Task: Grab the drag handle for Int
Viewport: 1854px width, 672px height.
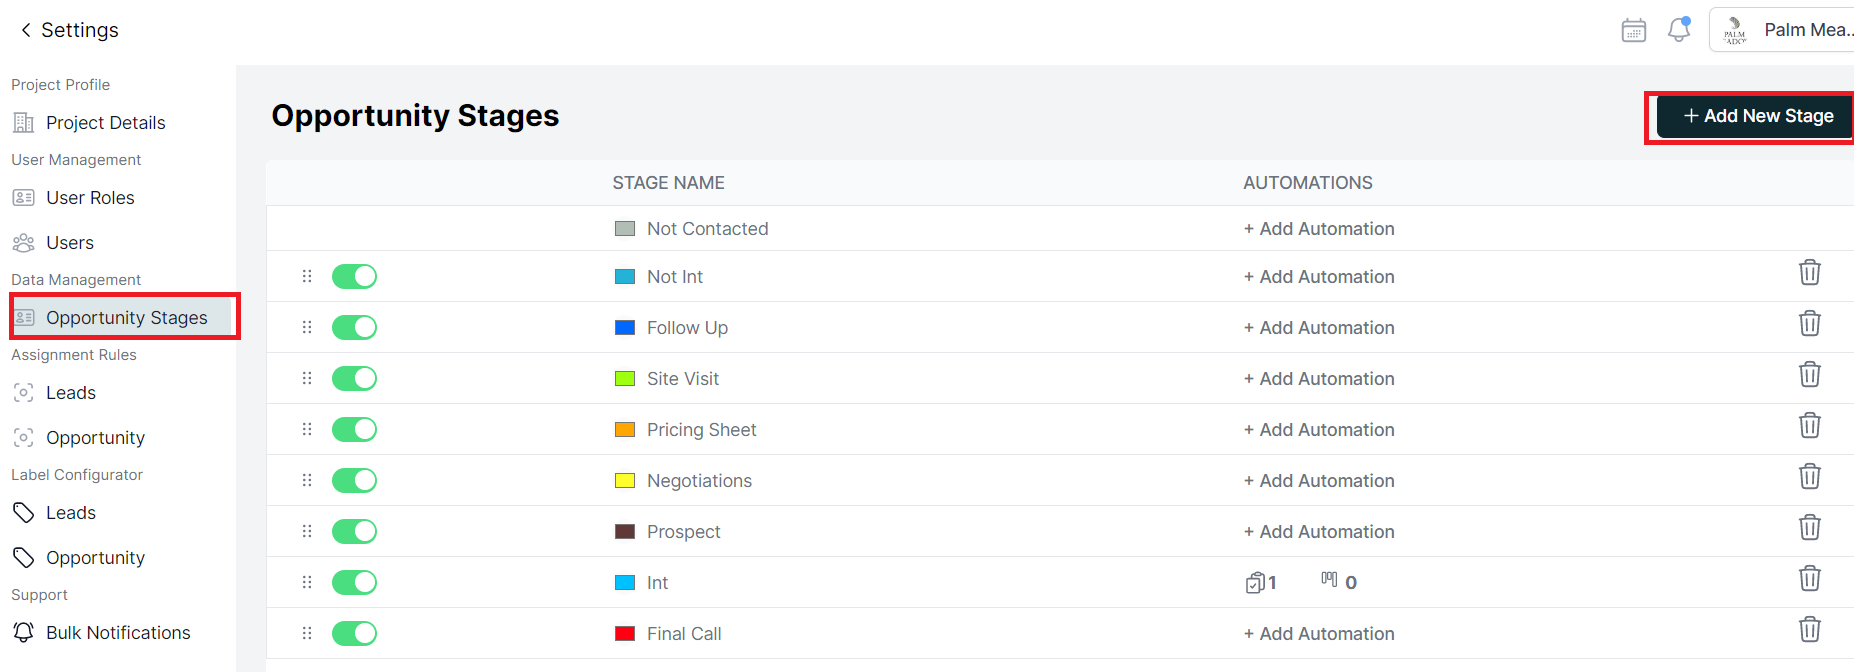Action: [x=307, y=582]
